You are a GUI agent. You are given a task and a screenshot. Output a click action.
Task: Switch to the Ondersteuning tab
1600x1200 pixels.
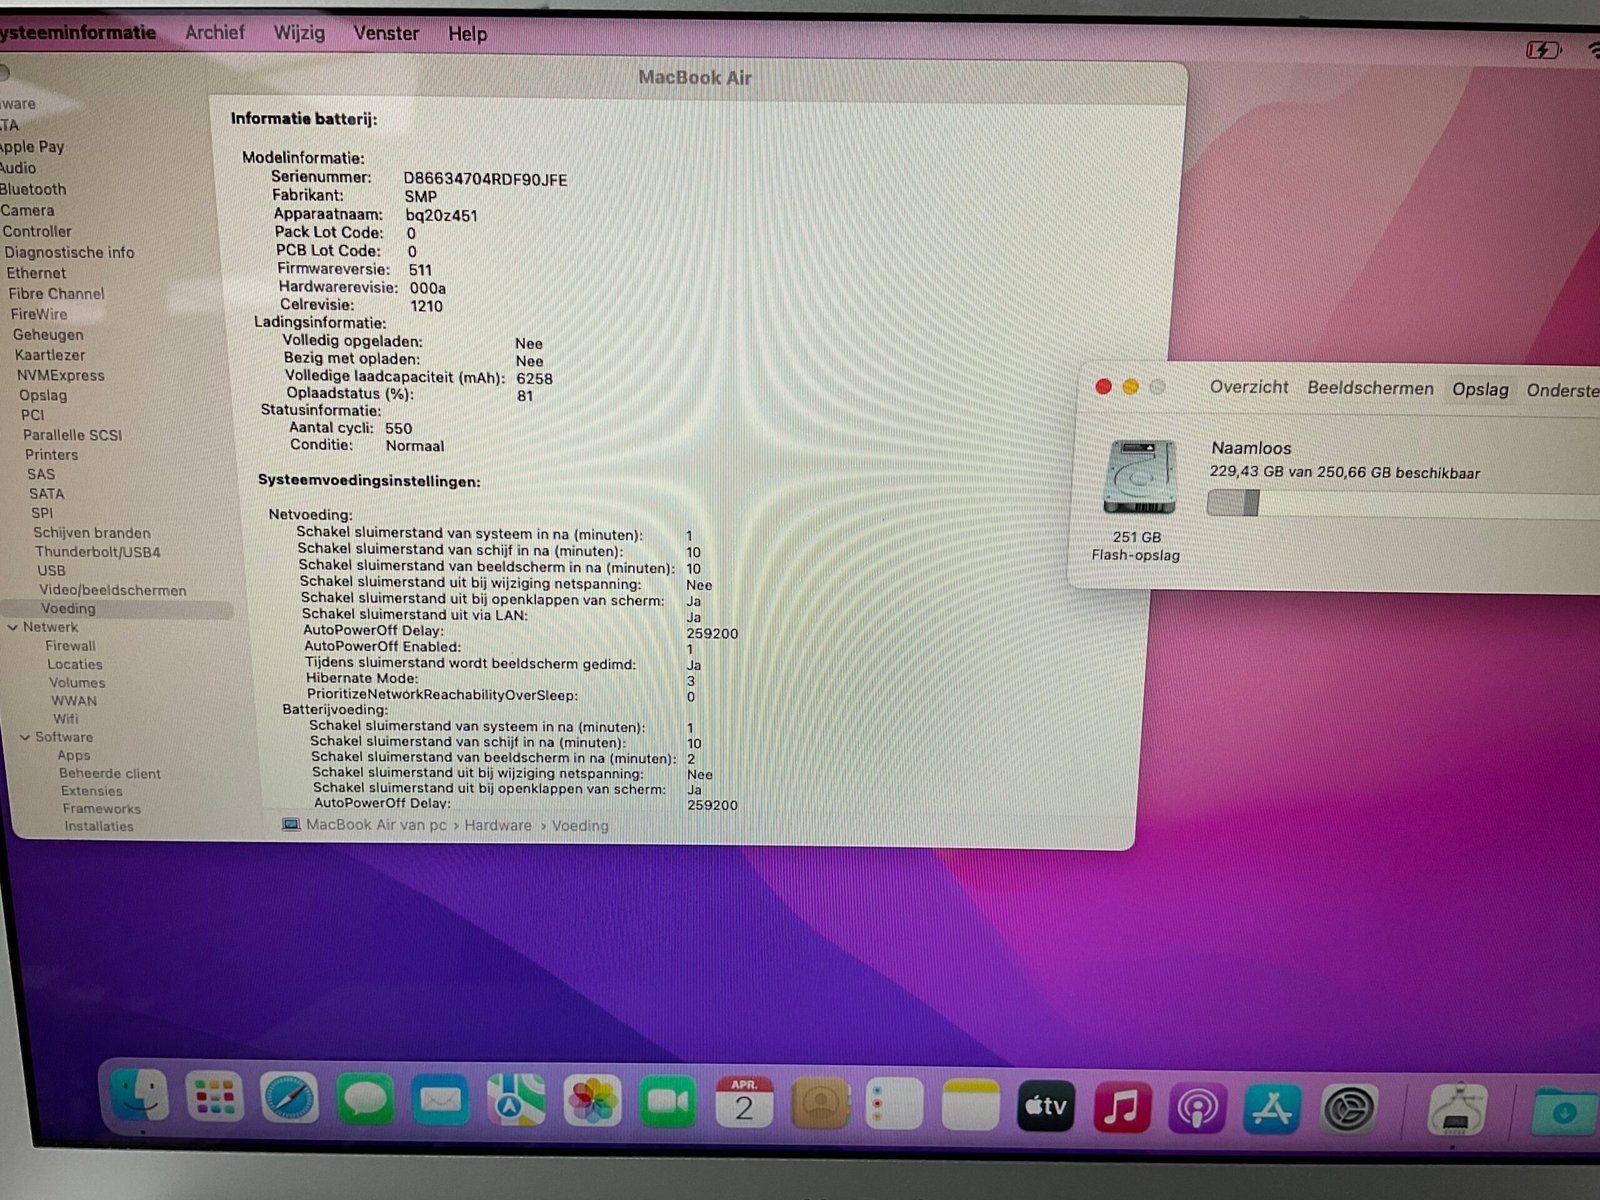click(1562, 390)
